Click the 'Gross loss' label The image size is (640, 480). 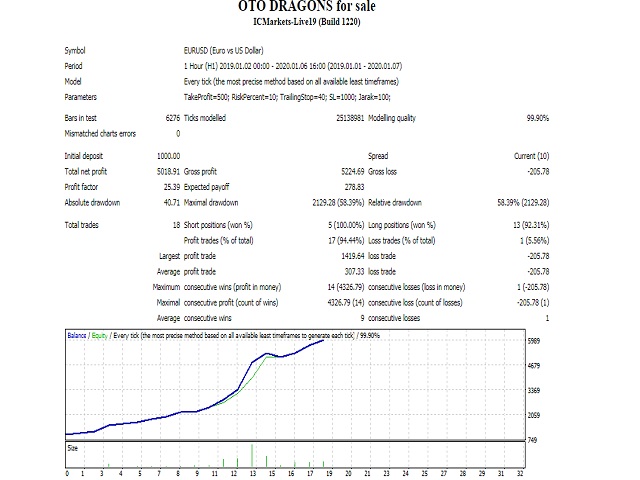pos(382,171)
